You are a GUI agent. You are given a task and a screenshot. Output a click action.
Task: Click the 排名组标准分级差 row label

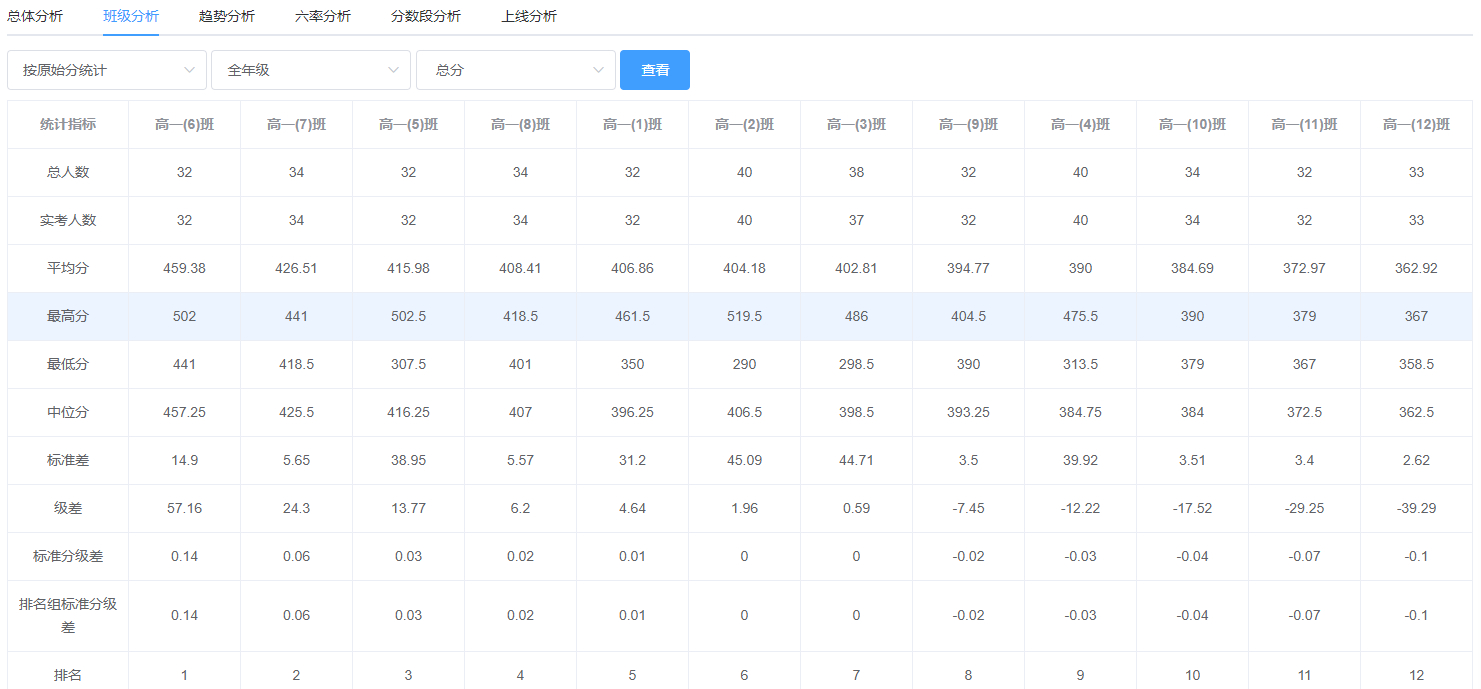coord(68,615)
